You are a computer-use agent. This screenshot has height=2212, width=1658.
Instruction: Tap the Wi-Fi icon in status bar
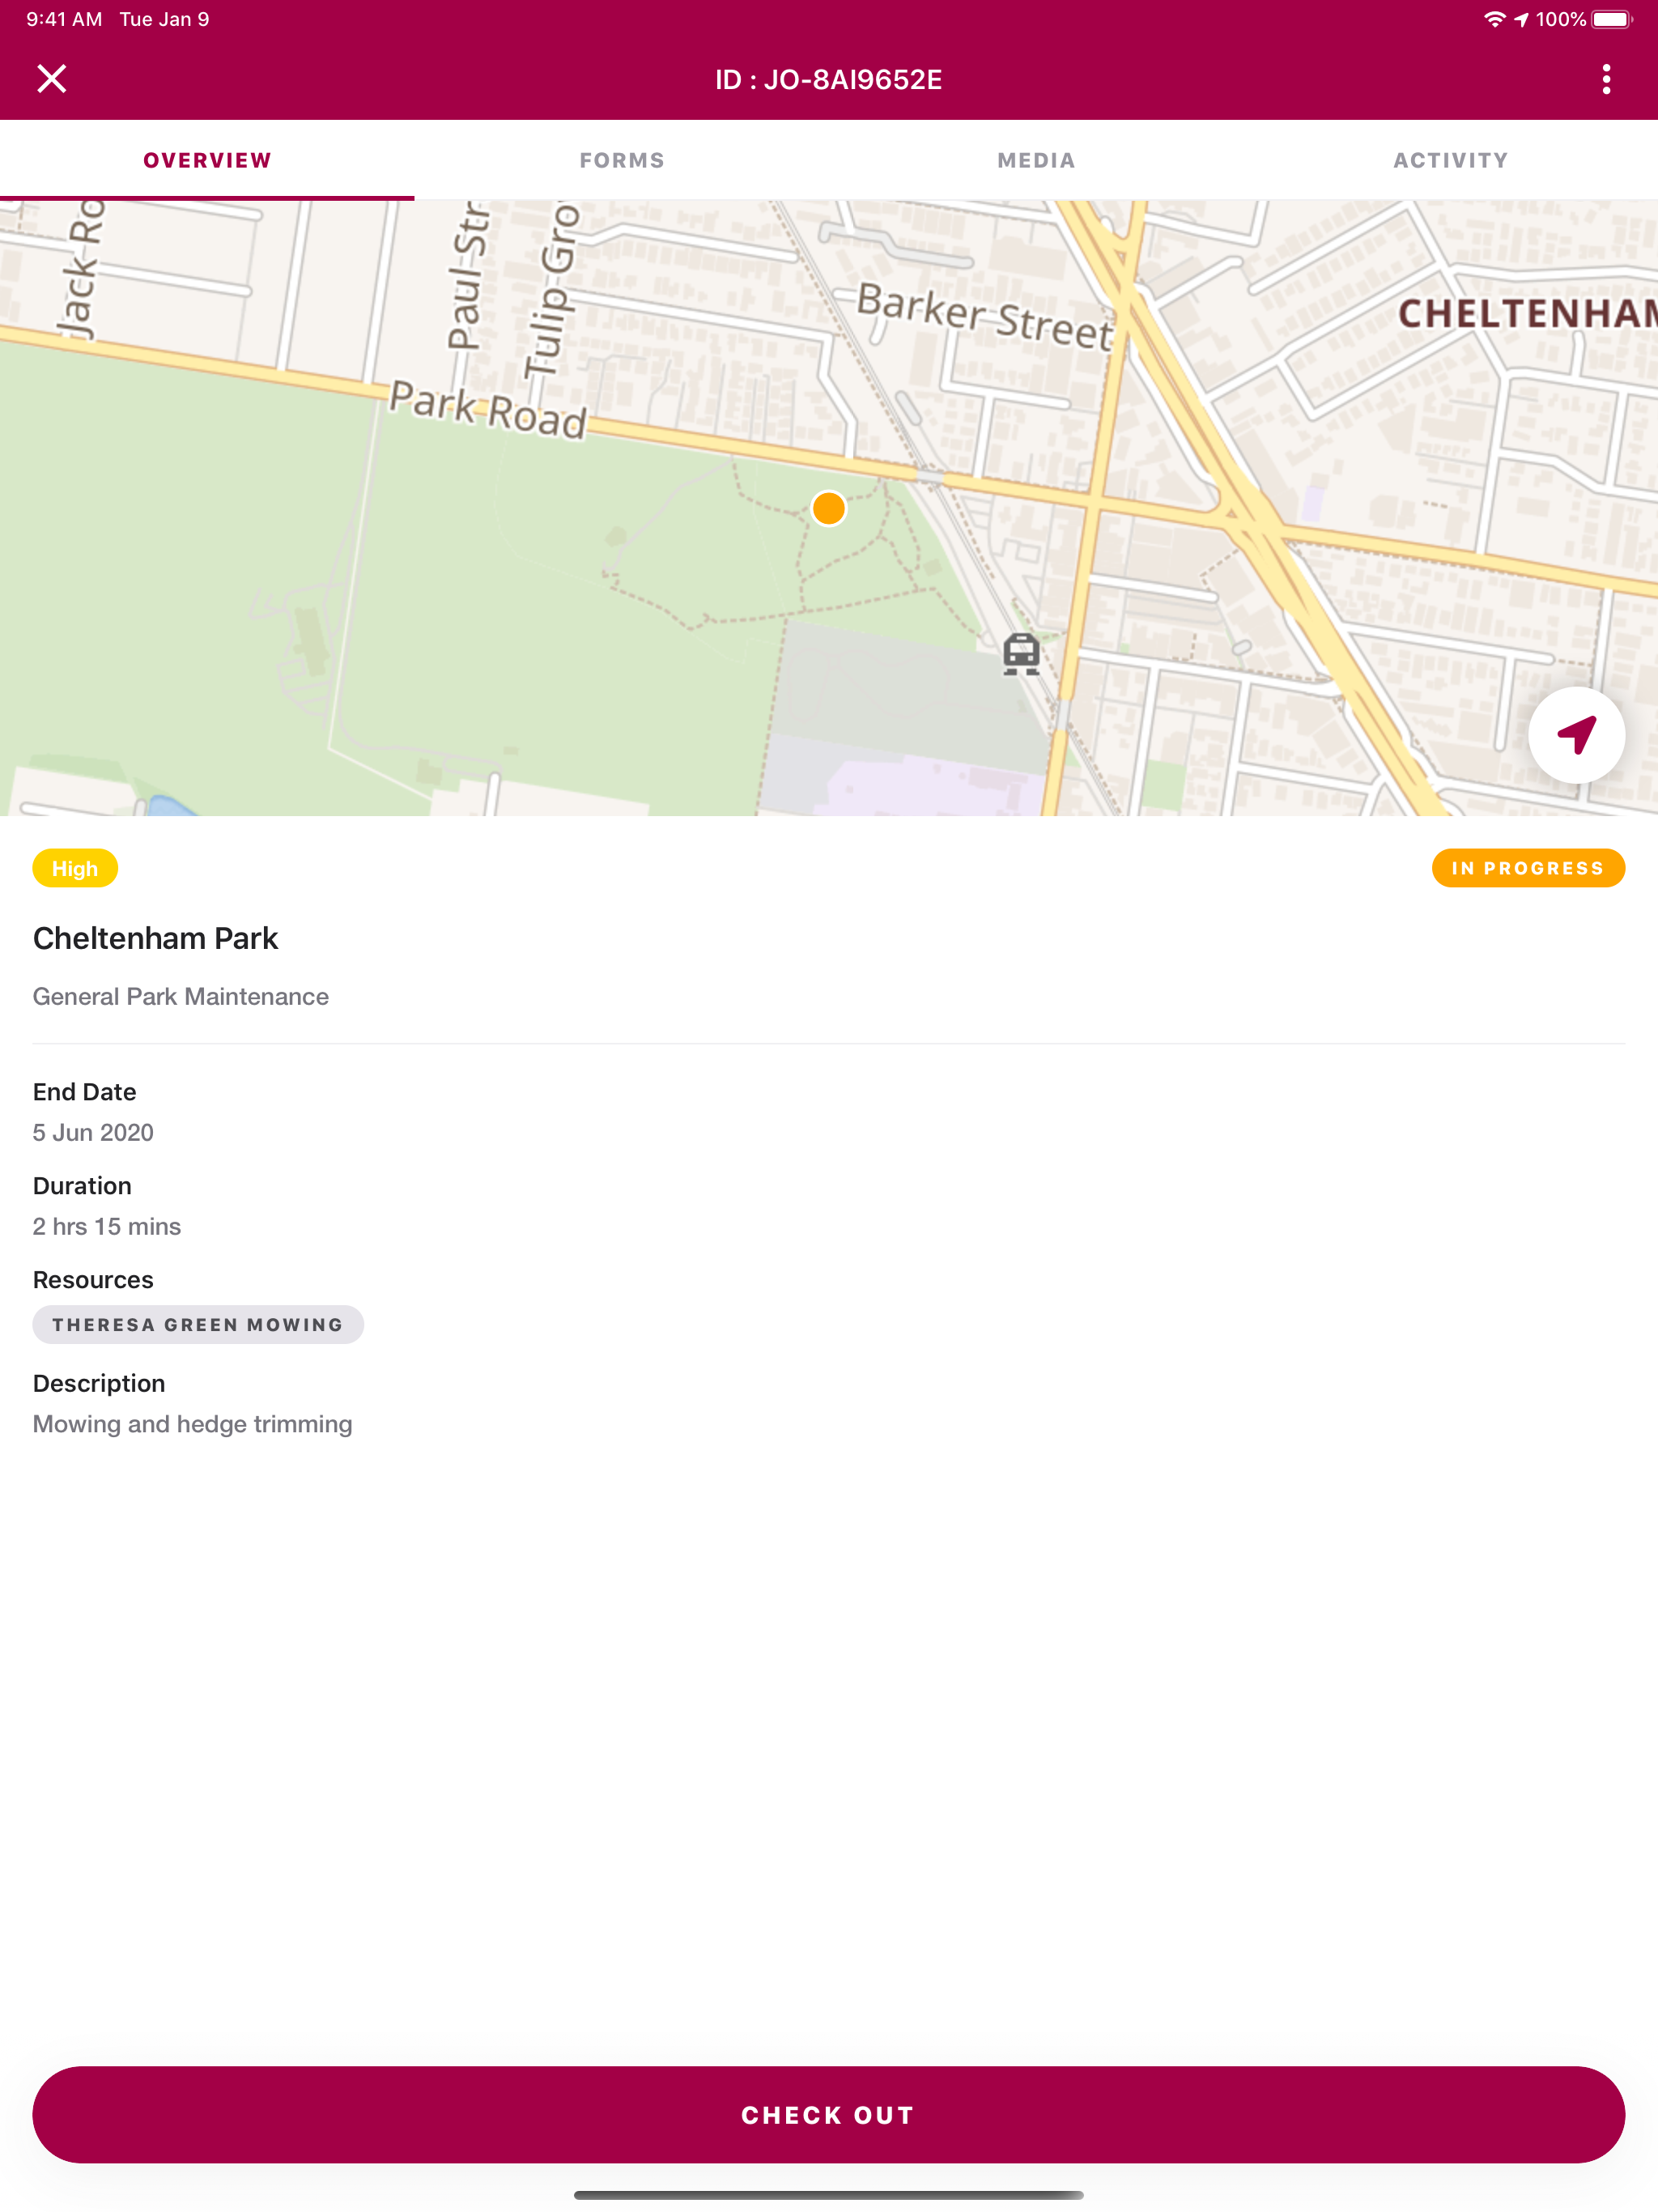[1494, 19]
